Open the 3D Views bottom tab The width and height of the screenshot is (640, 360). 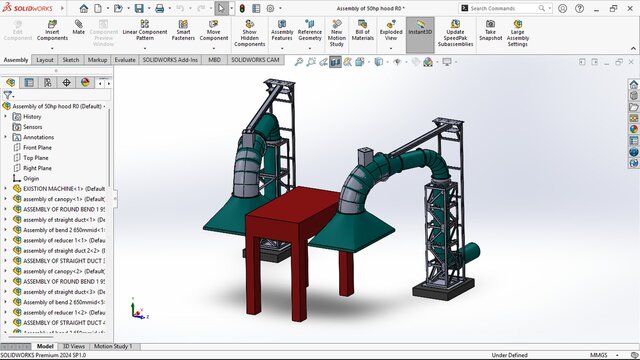tap(73, 346)
